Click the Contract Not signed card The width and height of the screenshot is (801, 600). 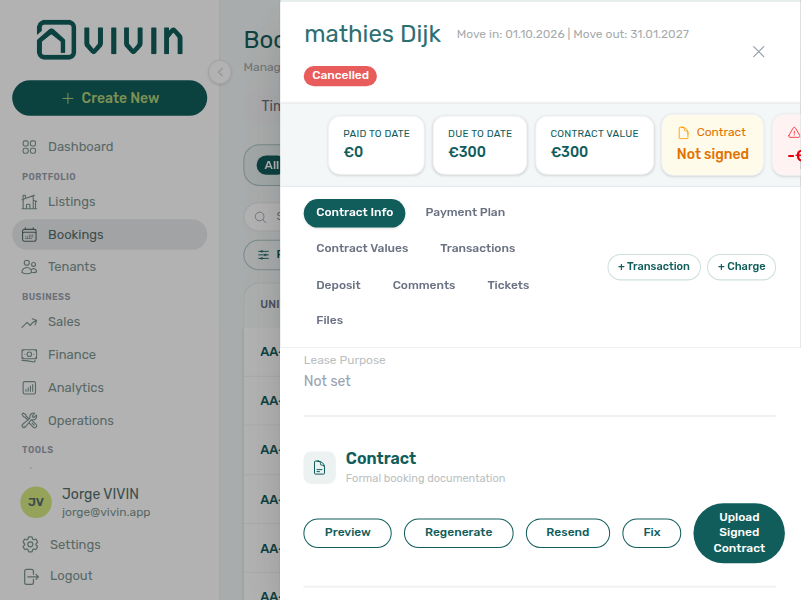pyautogui.click(x=713, y=146)
